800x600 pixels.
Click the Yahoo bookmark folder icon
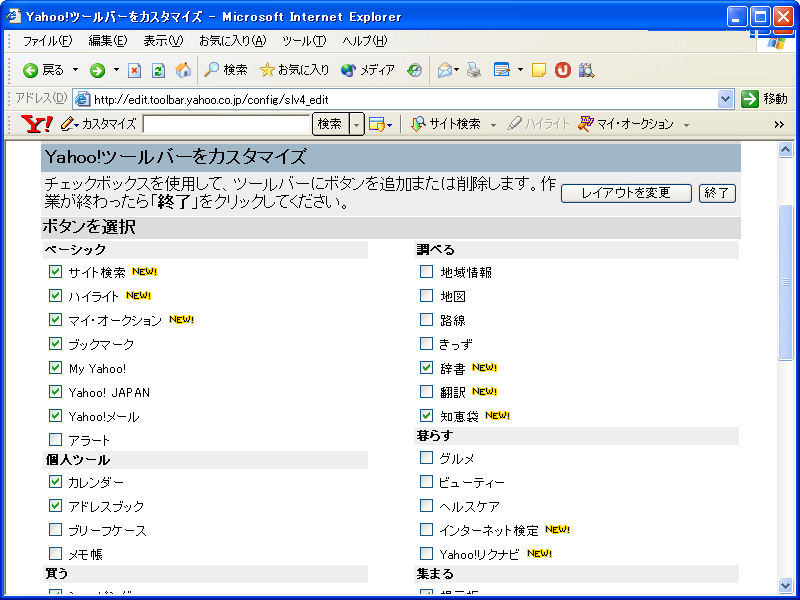click(x=377, y=124)
